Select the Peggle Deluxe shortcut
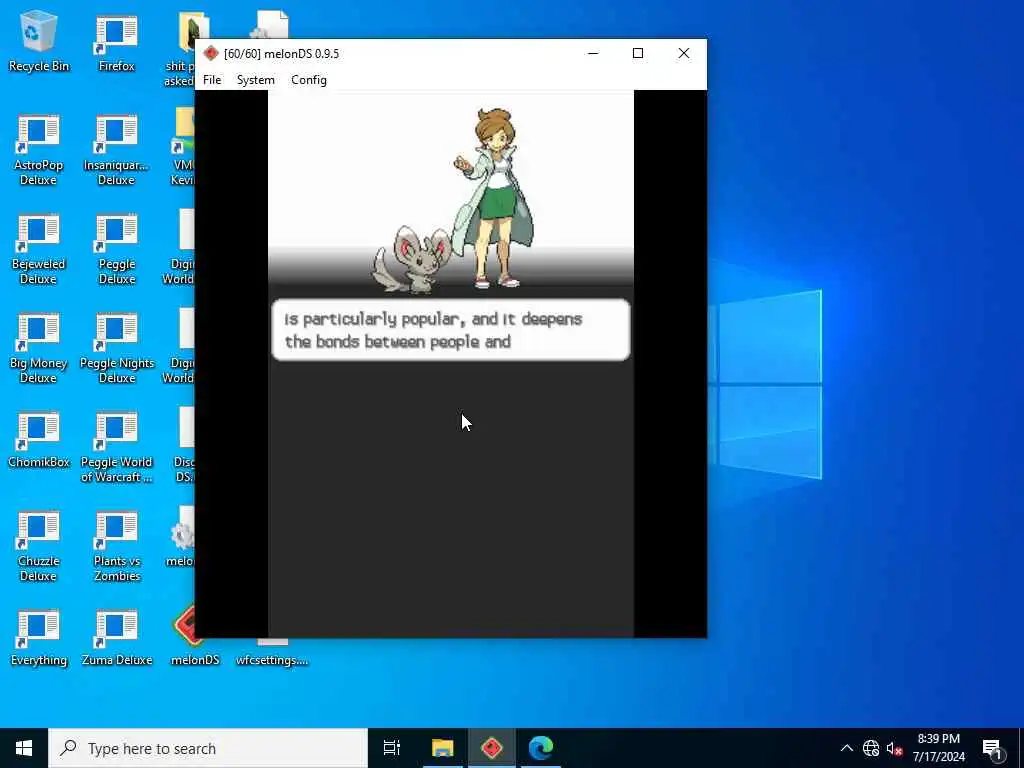The width and height of the screenshot is (1024, 768). [x=117, y=248]
